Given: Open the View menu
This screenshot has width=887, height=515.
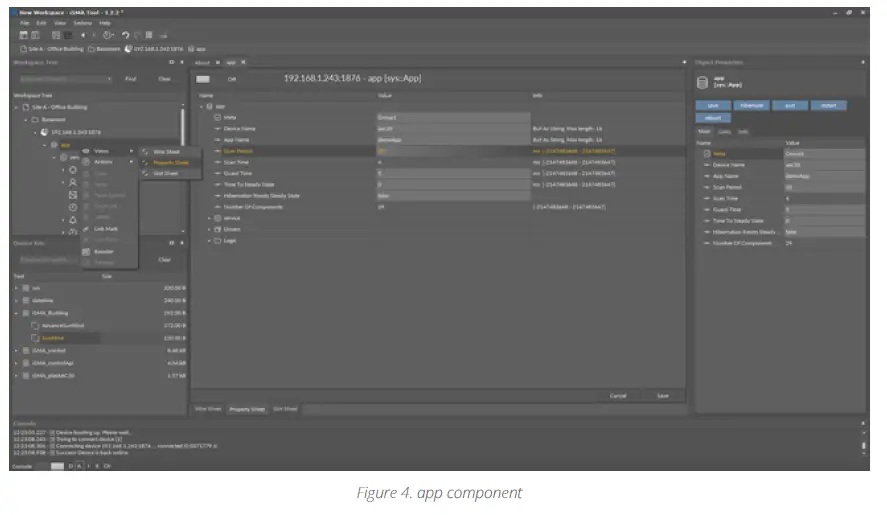Looking at the screenshot, I should [60, 23].
